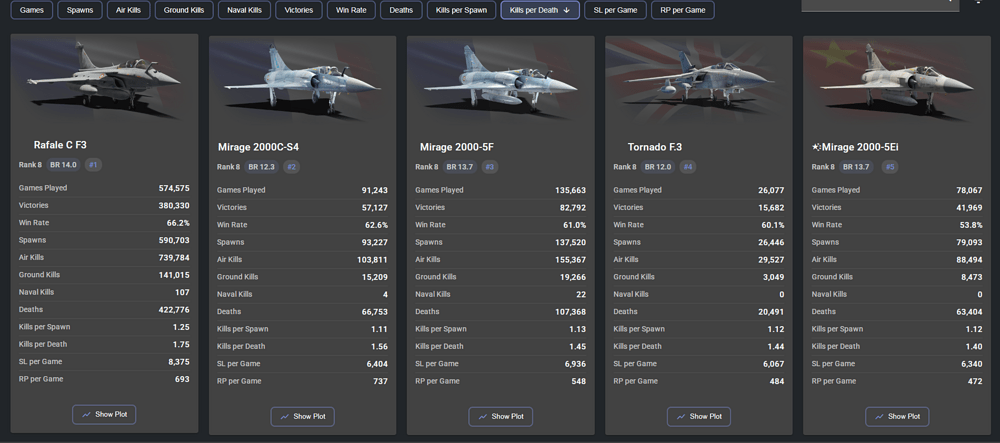This screenshot has height=443, width=1000.
Task: Click the #2 position badge
Action: 291,167
